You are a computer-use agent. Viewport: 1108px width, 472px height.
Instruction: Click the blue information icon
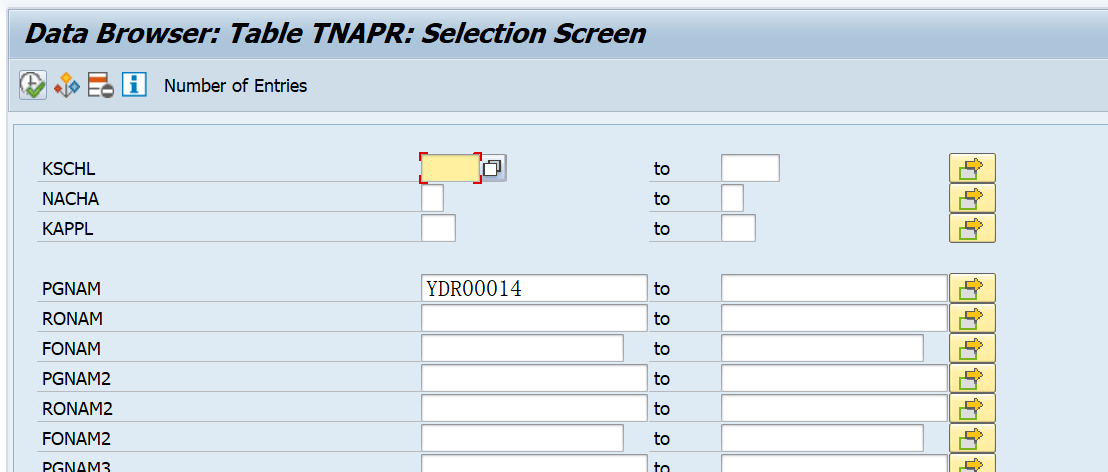coord(134,85)
